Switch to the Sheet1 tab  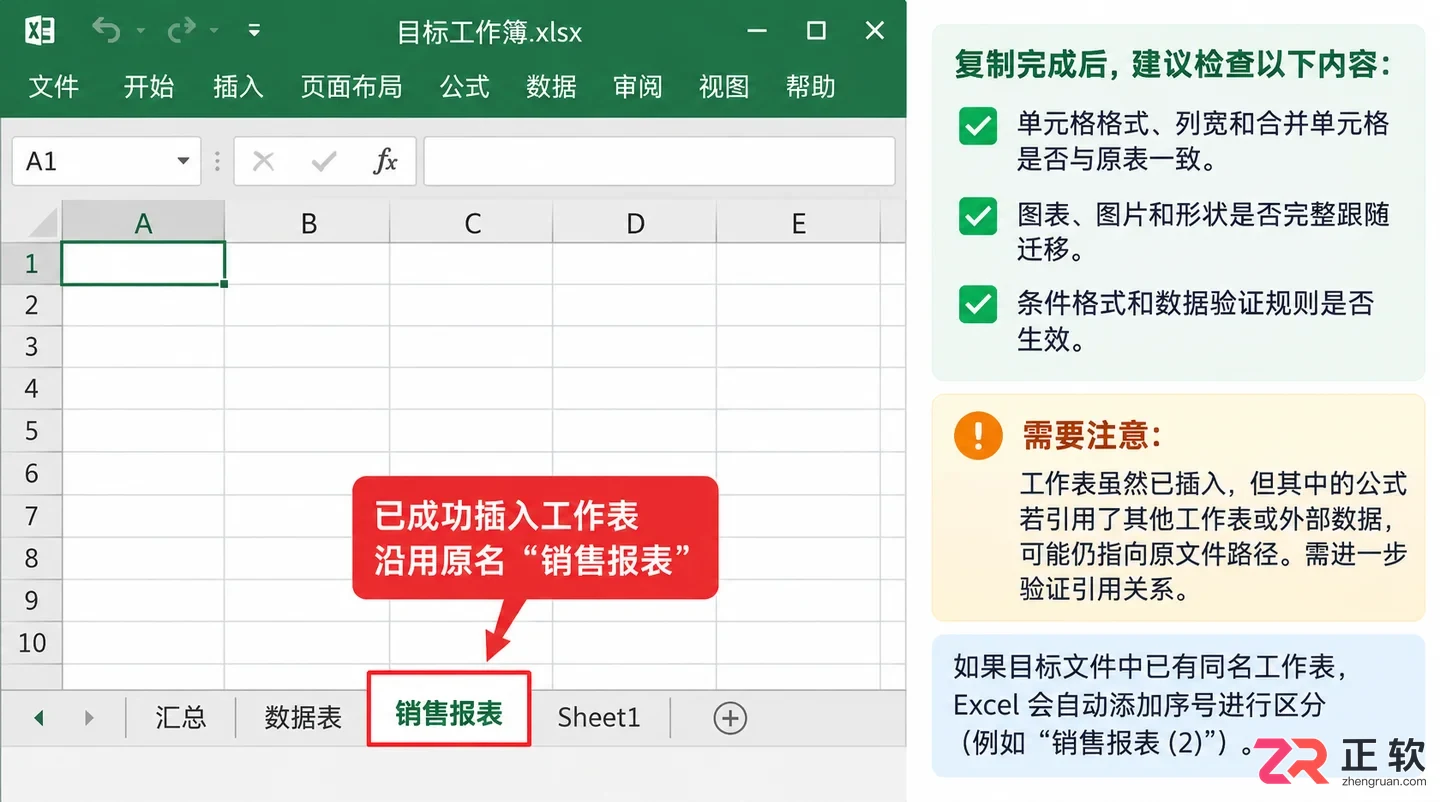(x=598, y=717)
